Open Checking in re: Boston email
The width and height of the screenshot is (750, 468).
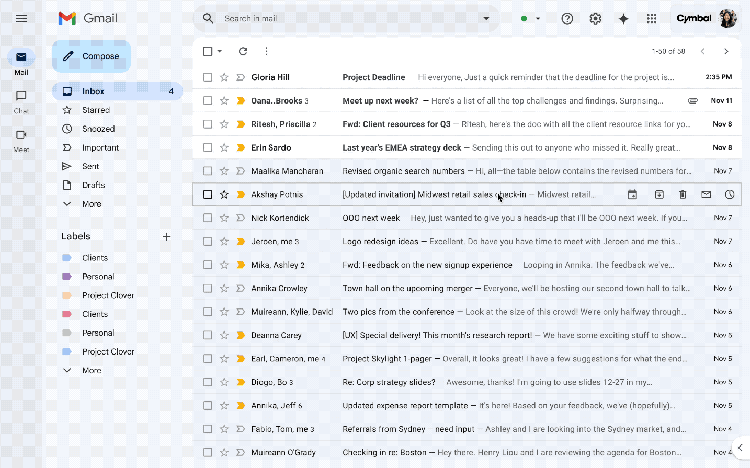pyautogui.click(x=467, y=452)
